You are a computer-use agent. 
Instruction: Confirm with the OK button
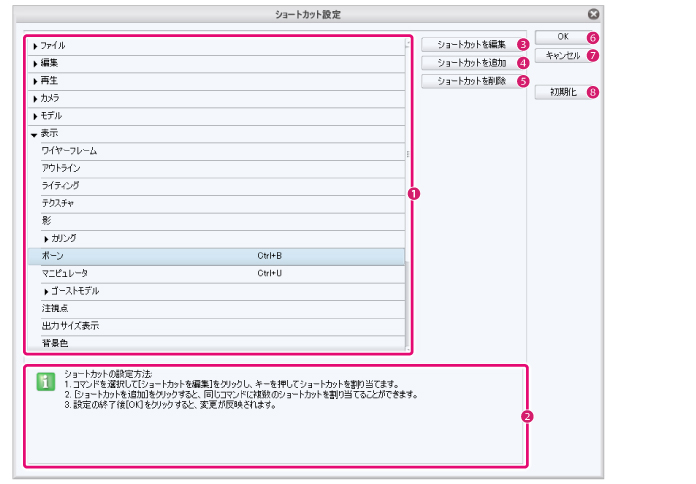(563, 37)
